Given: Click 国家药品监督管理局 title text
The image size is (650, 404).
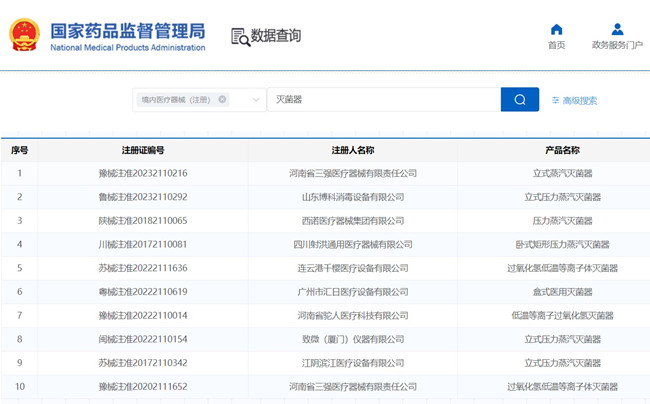Looking at the screenshot, I should 128,31.
